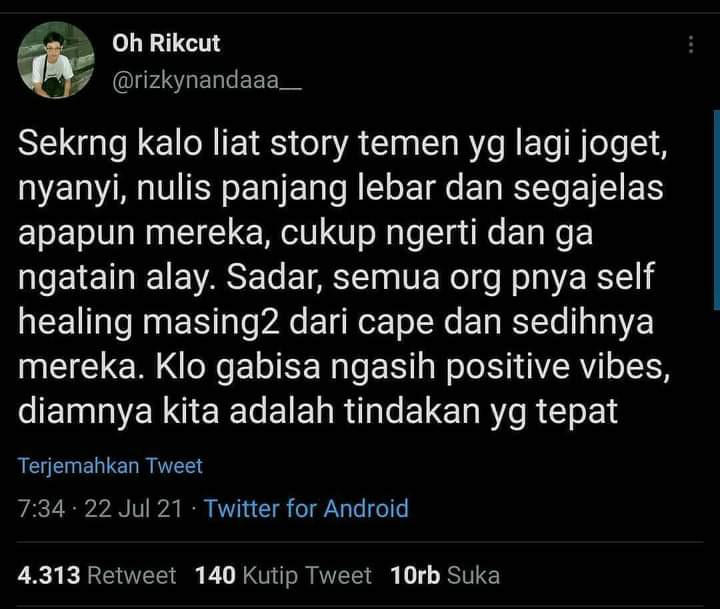Click the 4.313 retweet number
This screenshot has height=609, width=720.
(49, 575)
